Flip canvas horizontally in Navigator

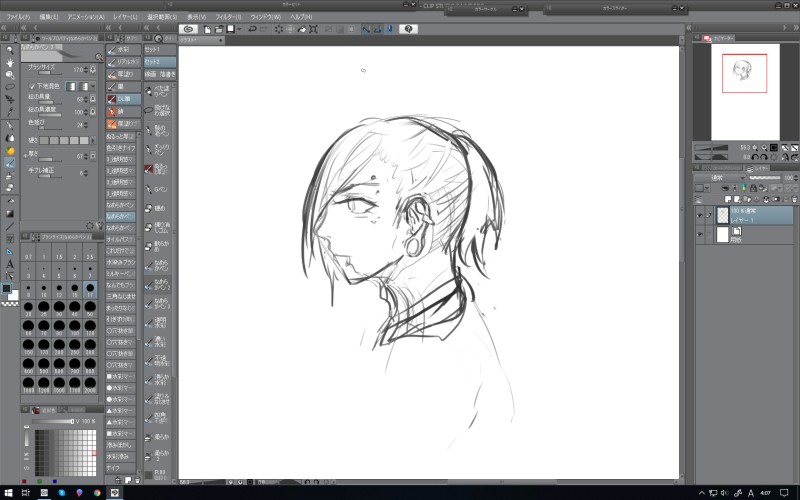coord(786,157)
